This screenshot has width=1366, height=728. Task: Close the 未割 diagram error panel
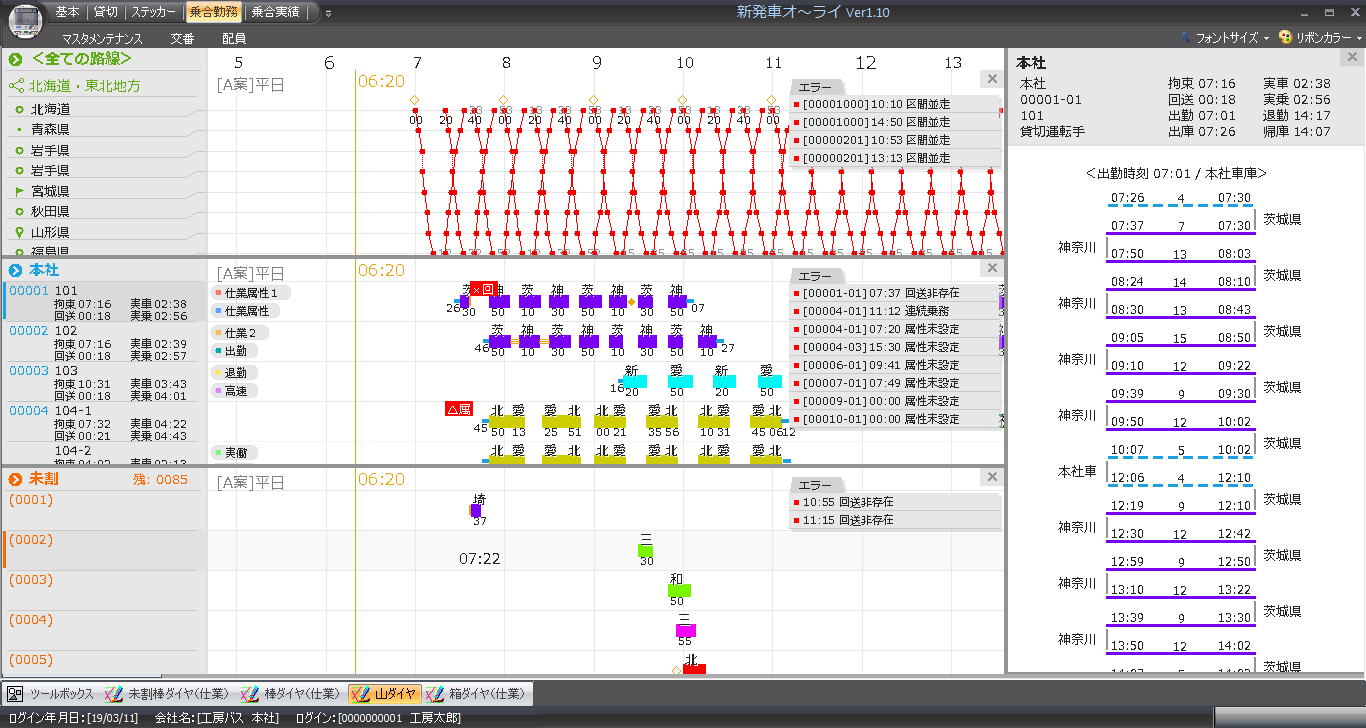pyautogui.click(x=991, y=477)
